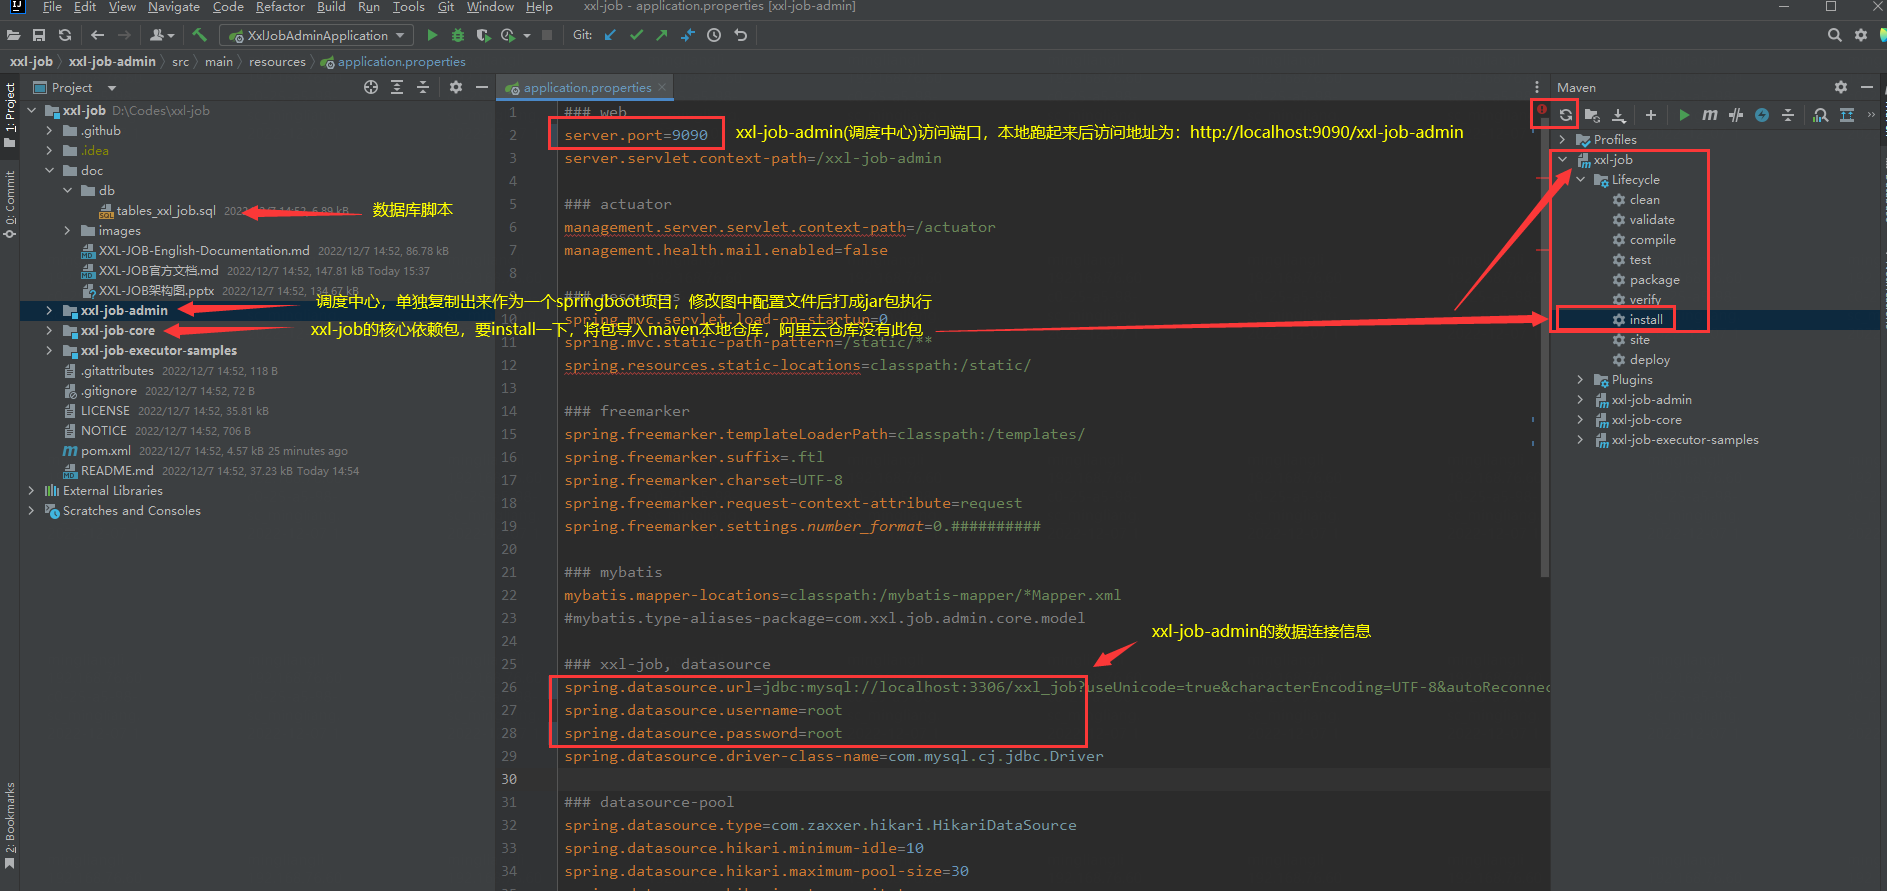1887x891 pixels.
Task: Open the Tools menu
Action: [x=408, y=7]
